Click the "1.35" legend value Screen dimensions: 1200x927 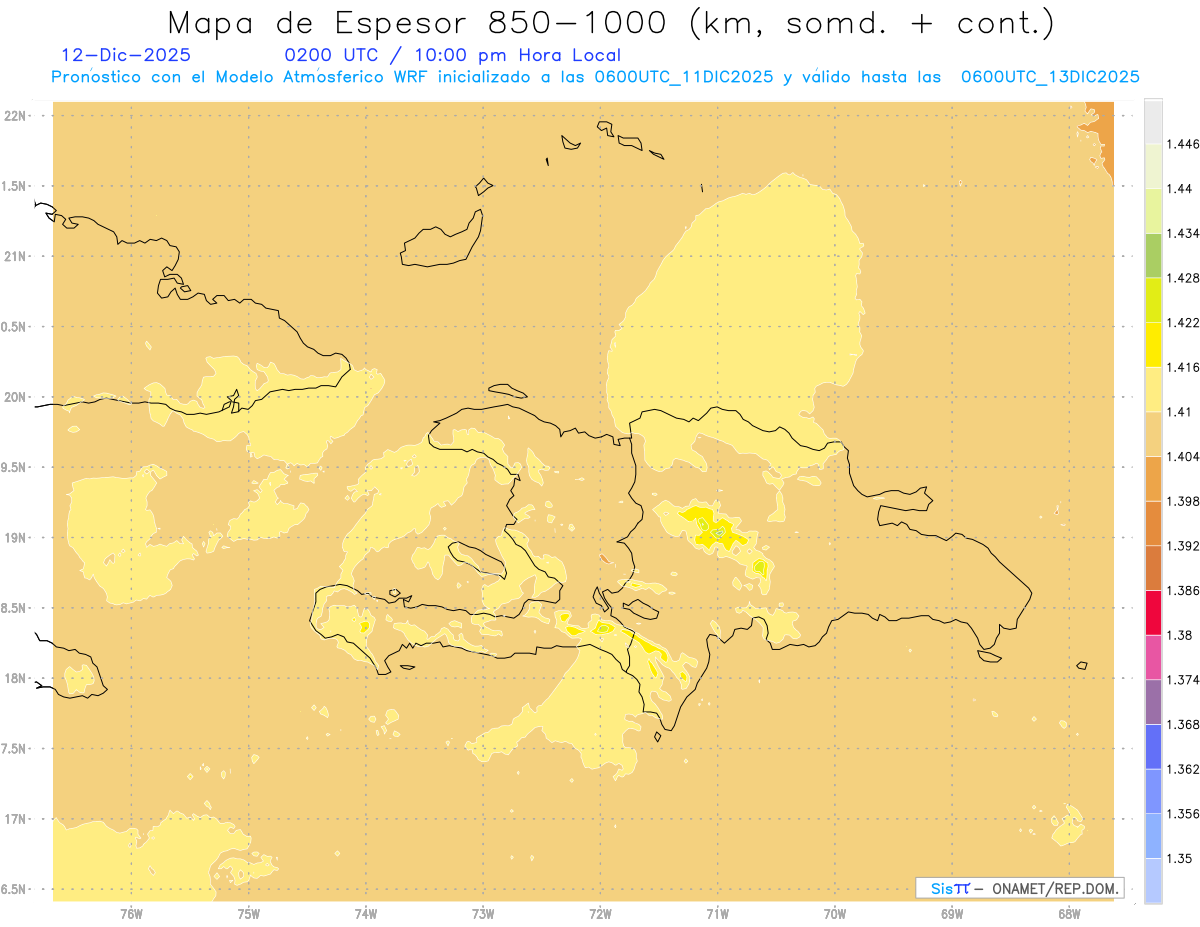[1179, 858]
